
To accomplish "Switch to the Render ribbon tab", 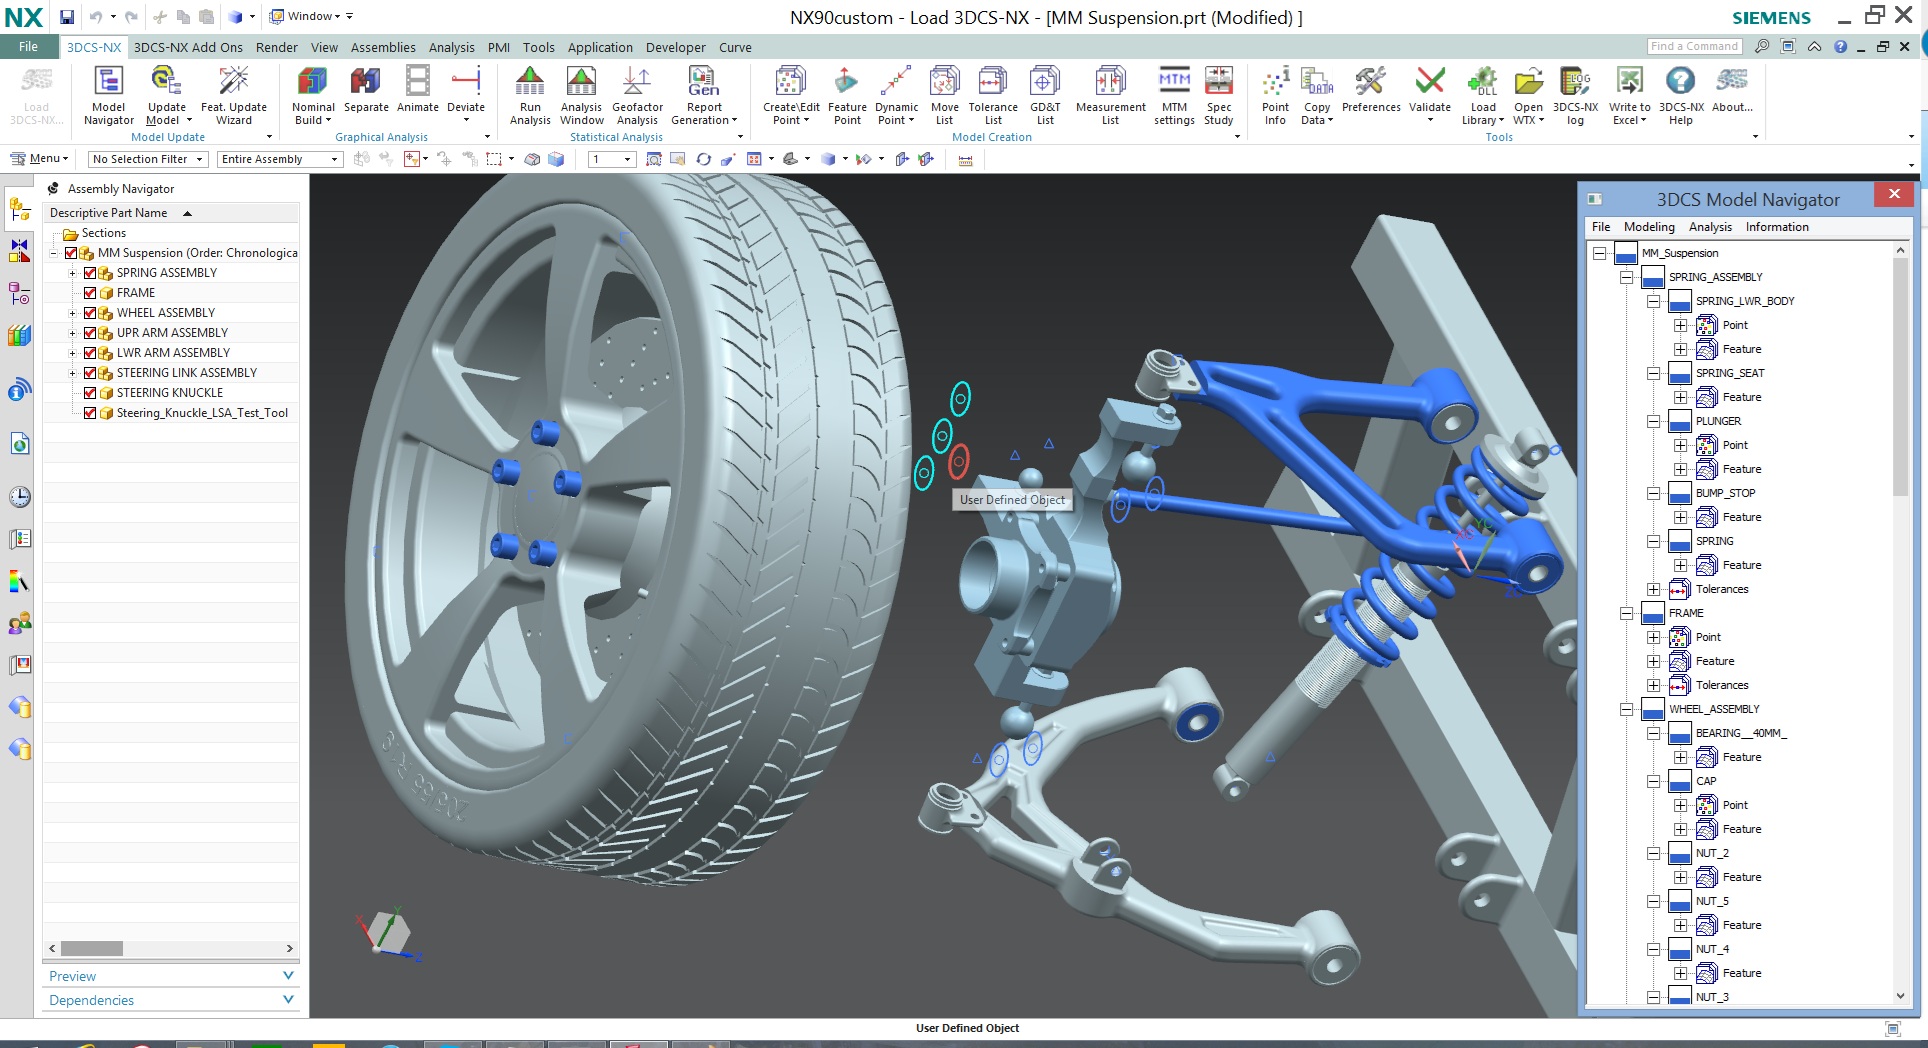I will click(x=277, y=47).
